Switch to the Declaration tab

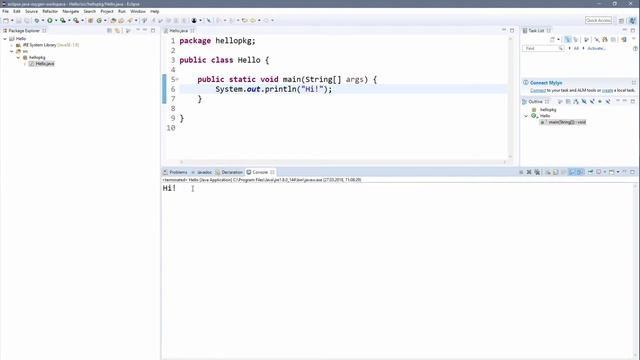229,172
